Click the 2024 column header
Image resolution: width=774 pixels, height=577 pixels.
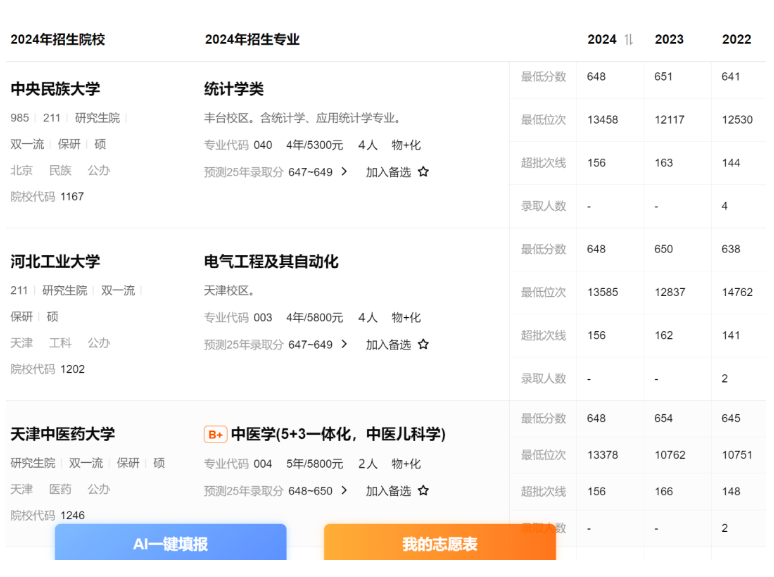tap(602, 39)
